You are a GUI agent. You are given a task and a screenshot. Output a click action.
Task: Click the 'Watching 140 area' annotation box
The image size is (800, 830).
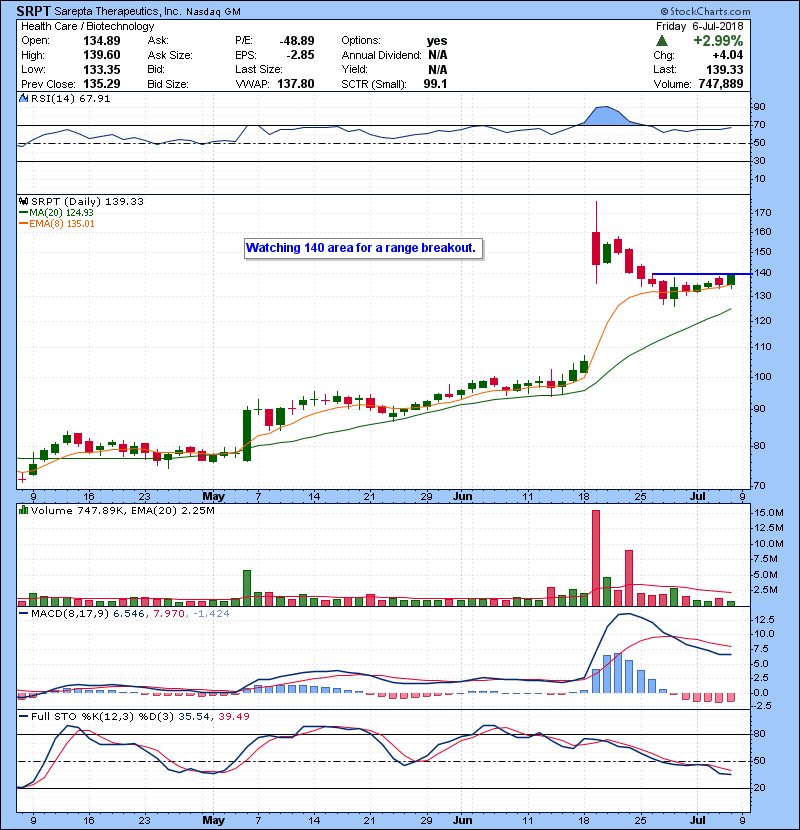[364, 248]
